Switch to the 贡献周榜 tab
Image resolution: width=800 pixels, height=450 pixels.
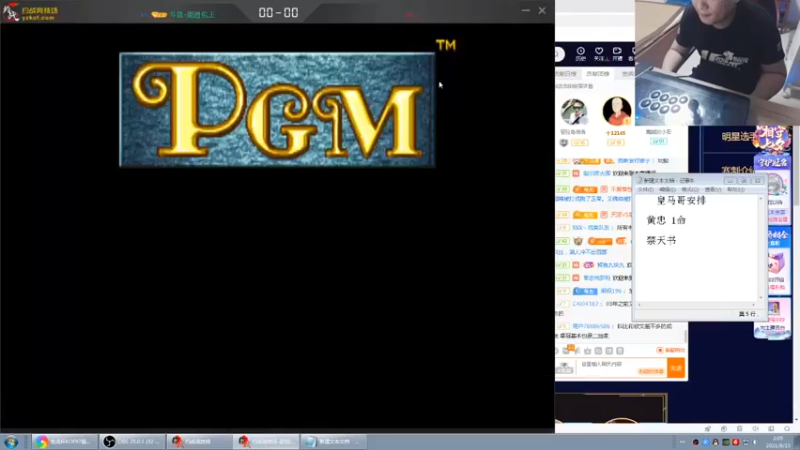point(597,74)
